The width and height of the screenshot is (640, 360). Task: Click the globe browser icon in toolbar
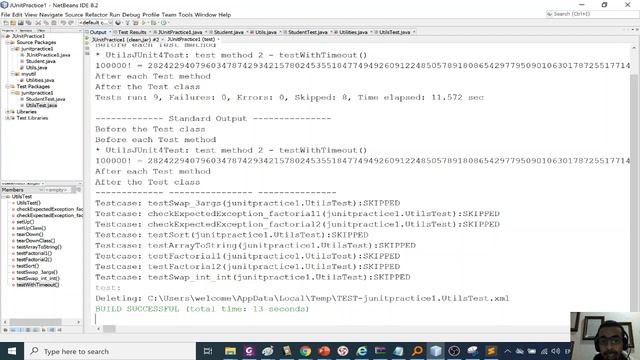click(118, 23)
